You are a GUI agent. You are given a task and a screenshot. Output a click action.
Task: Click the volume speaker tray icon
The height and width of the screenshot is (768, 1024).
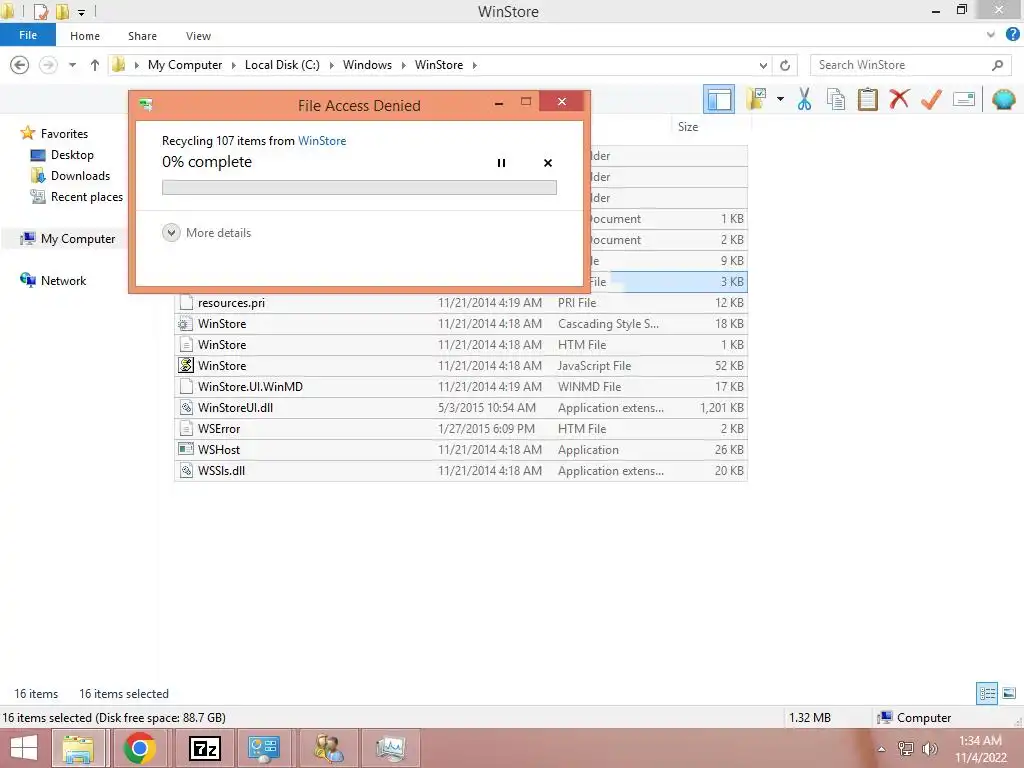[929, 749]
